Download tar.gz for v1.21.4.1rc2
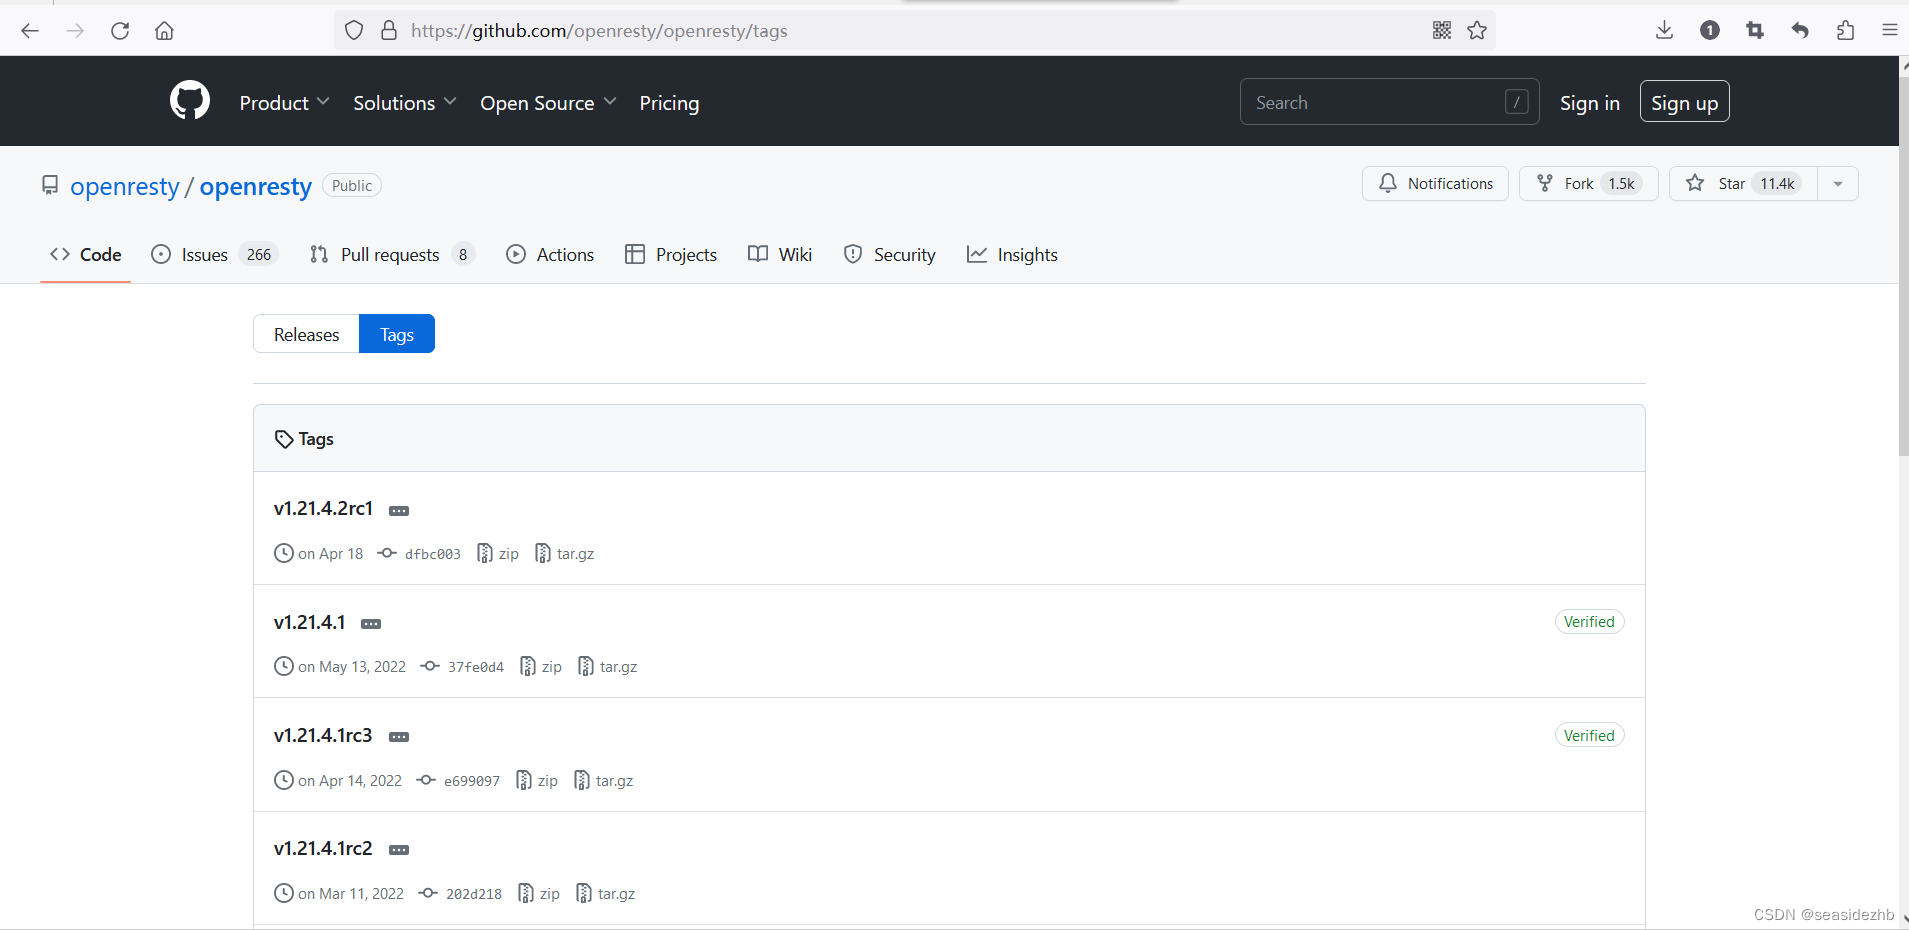The image size is (1909, 930). click(606, 894)
